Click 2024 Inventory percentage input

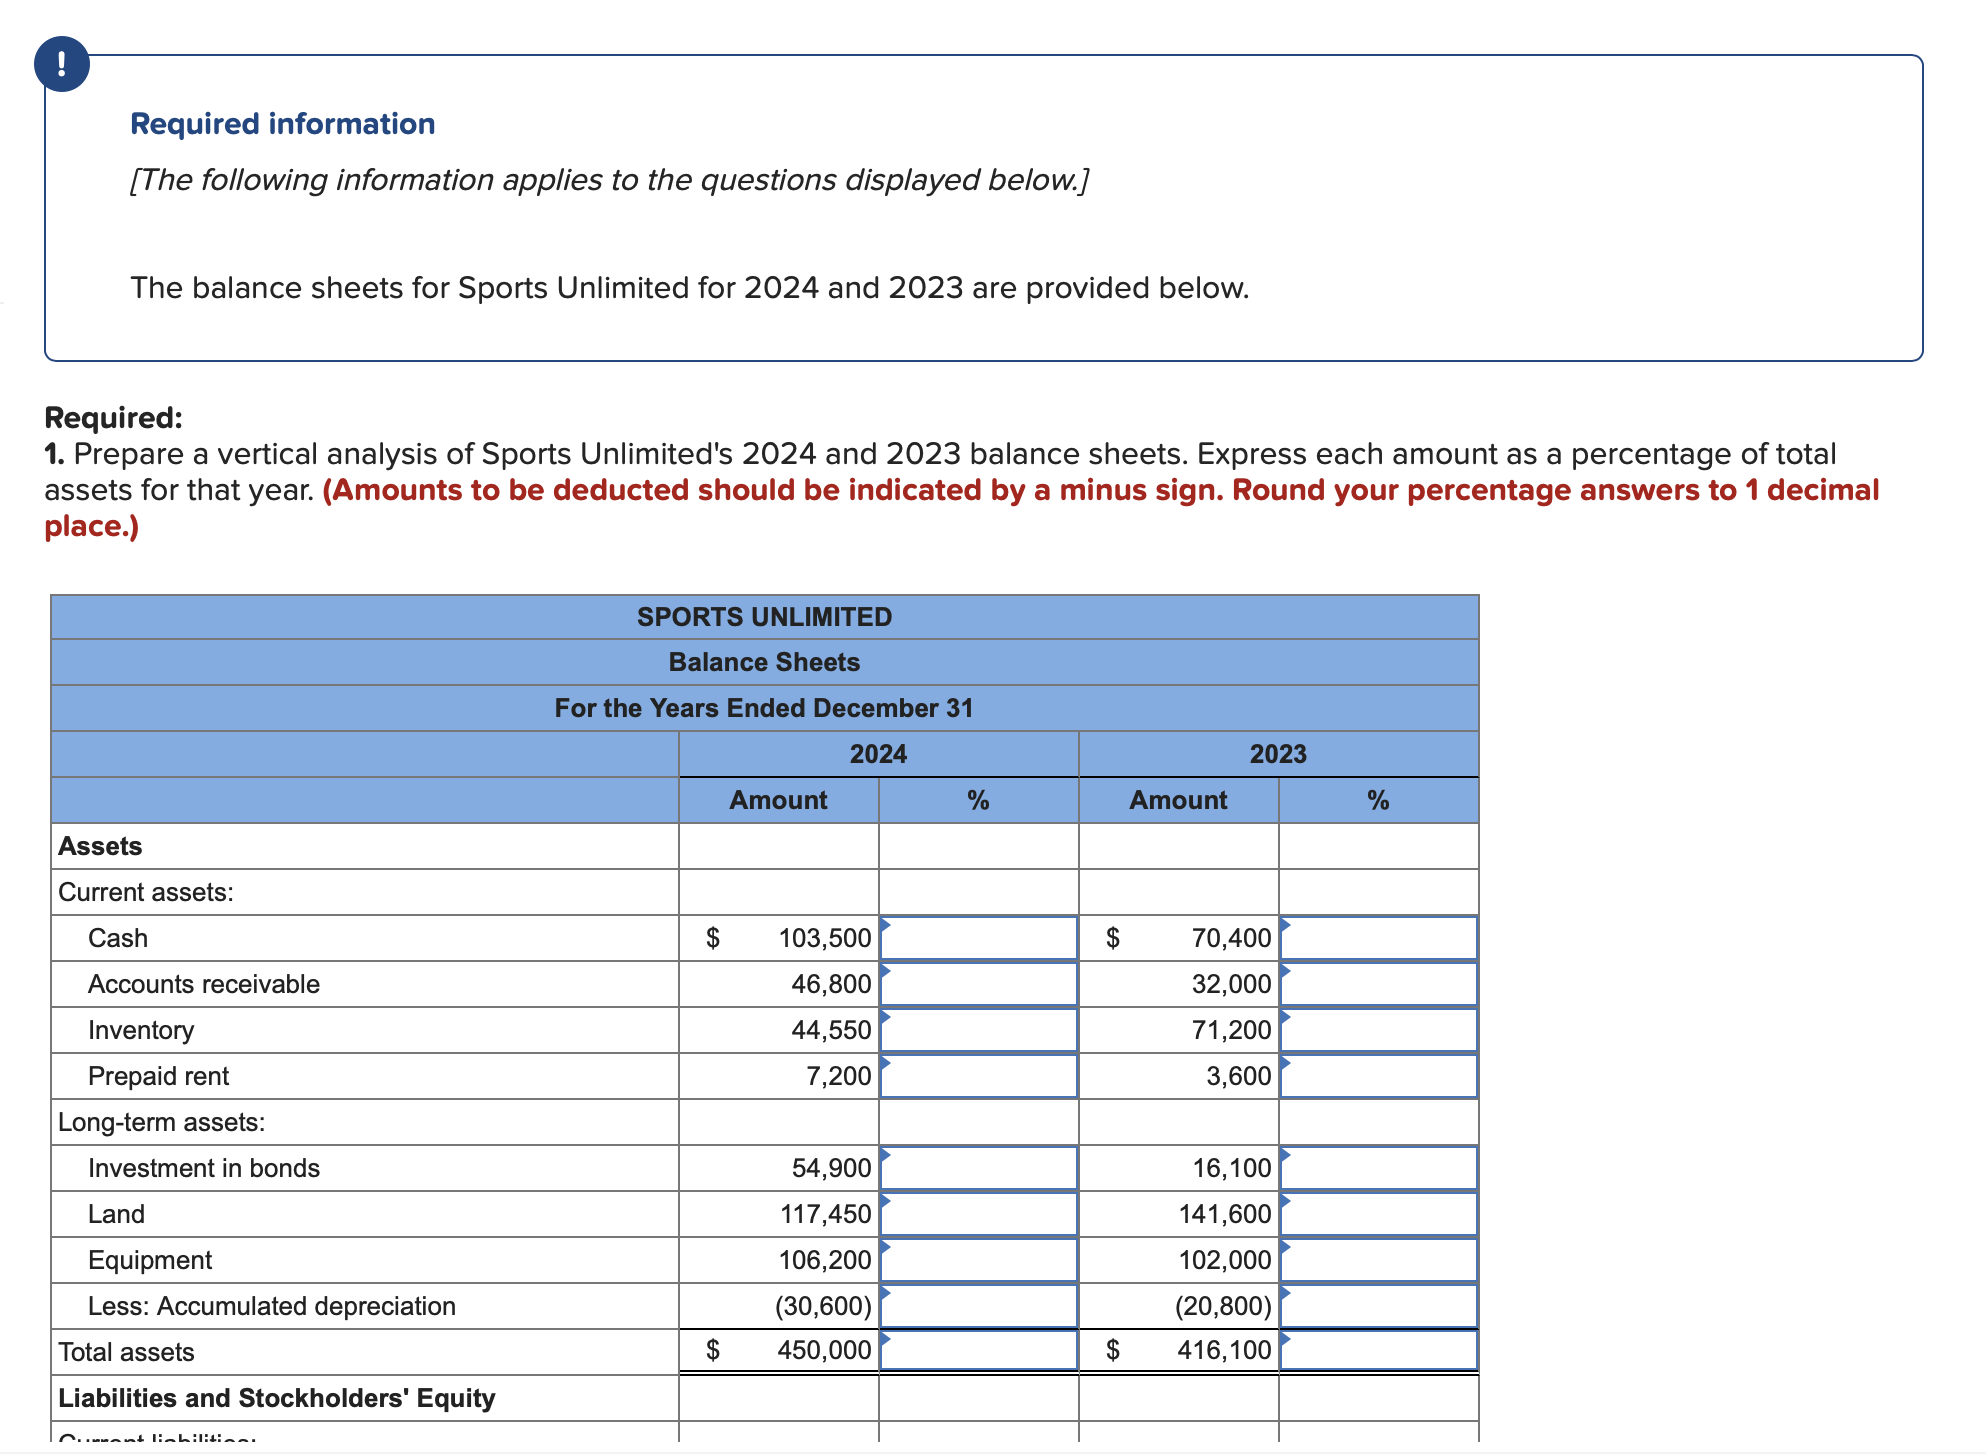tap(978, 1030)
